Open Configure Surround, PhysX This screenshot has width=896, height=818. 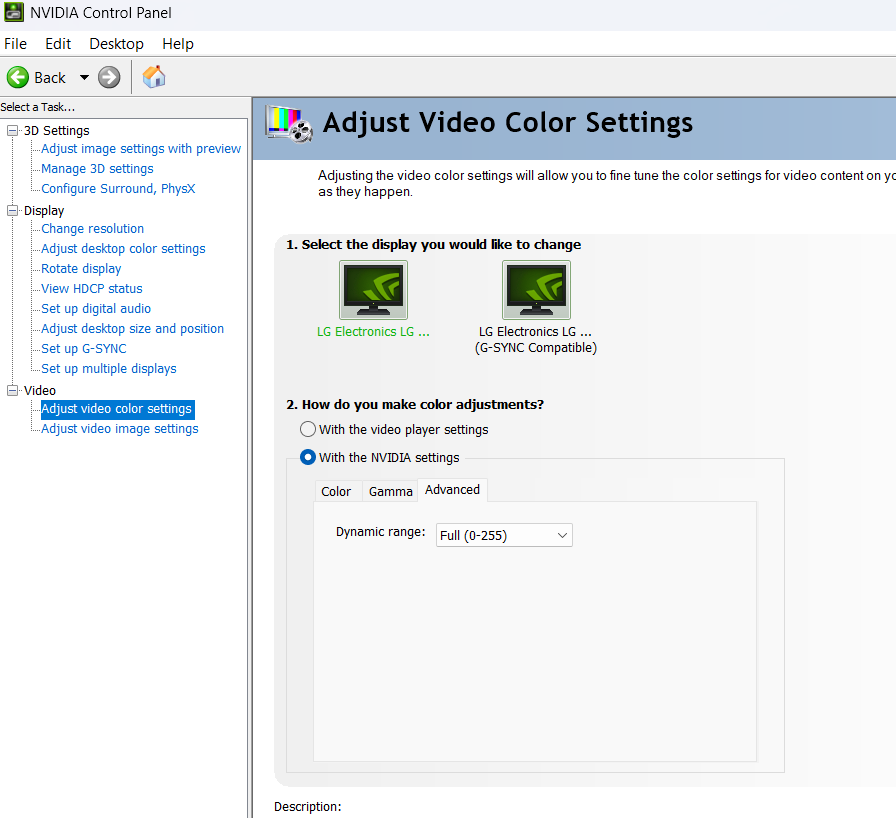pos(118,189)
